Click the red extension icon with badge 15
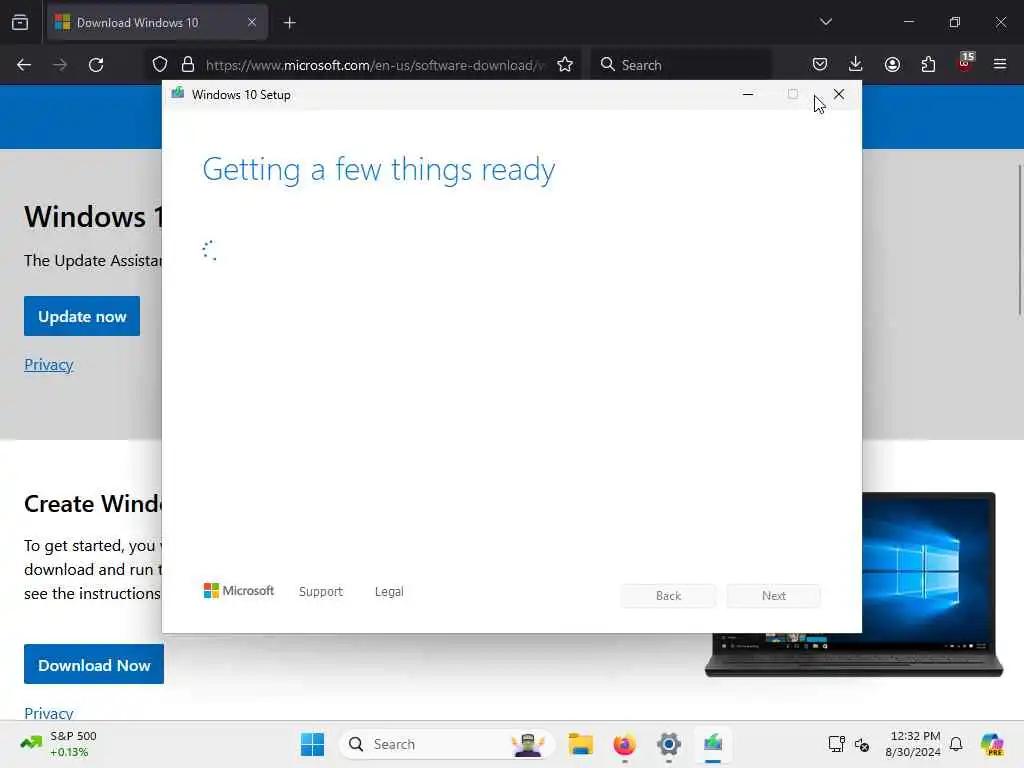This screenshot has height=768, width=1024. pyautogui.click(x=965, y=63)
